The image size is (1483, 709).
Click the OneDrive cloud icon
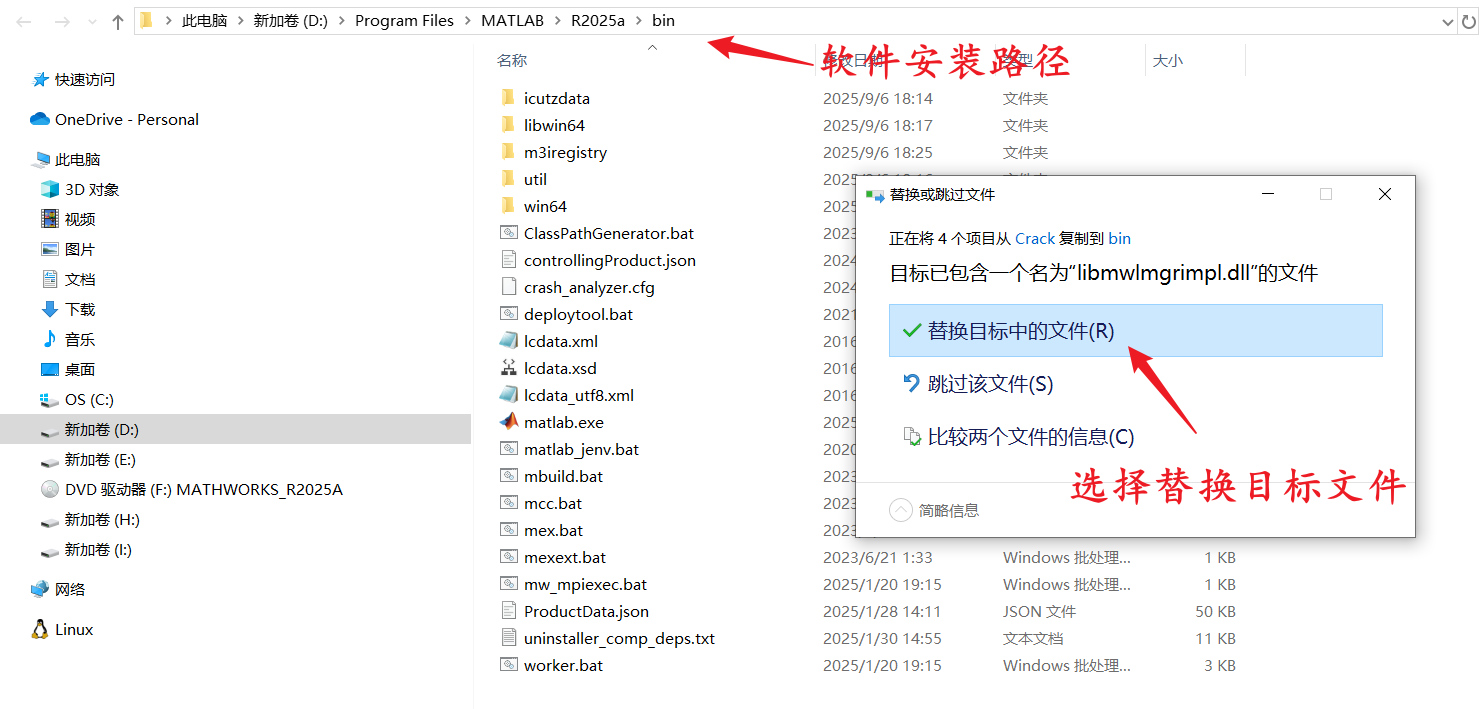tap(40, 119)
